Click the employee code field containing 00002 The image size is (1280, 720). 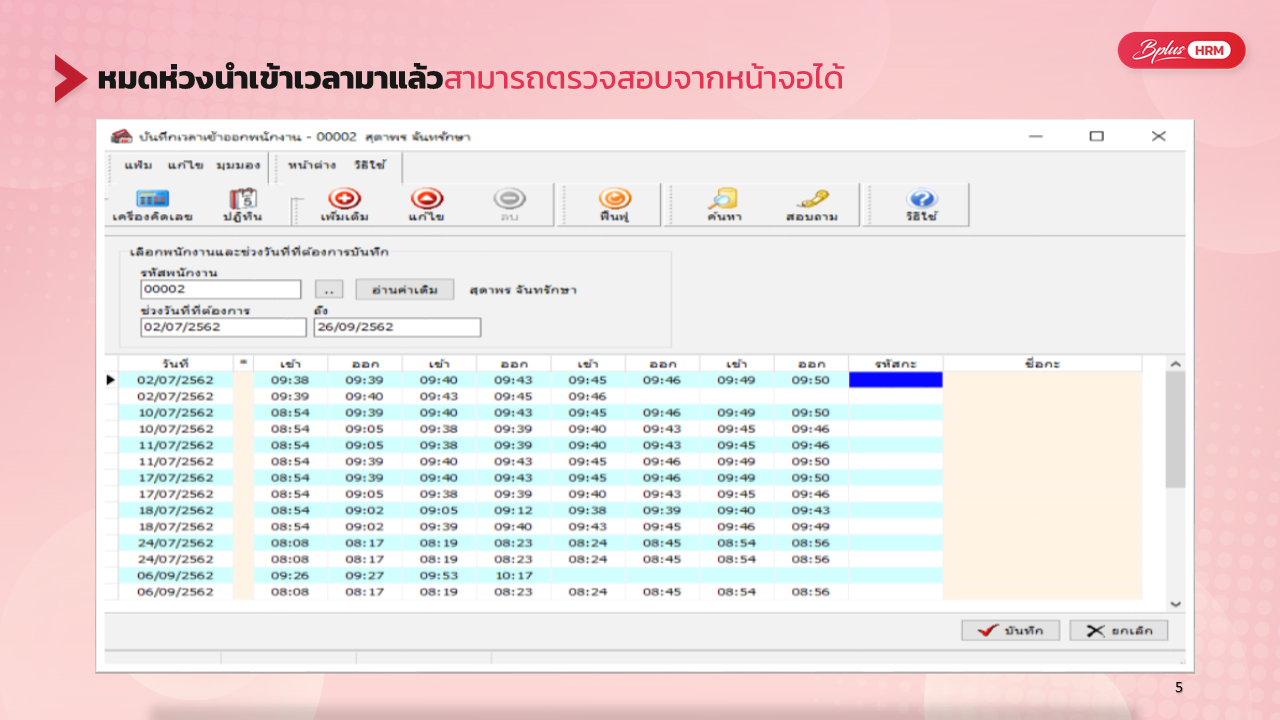coord(221,289)
